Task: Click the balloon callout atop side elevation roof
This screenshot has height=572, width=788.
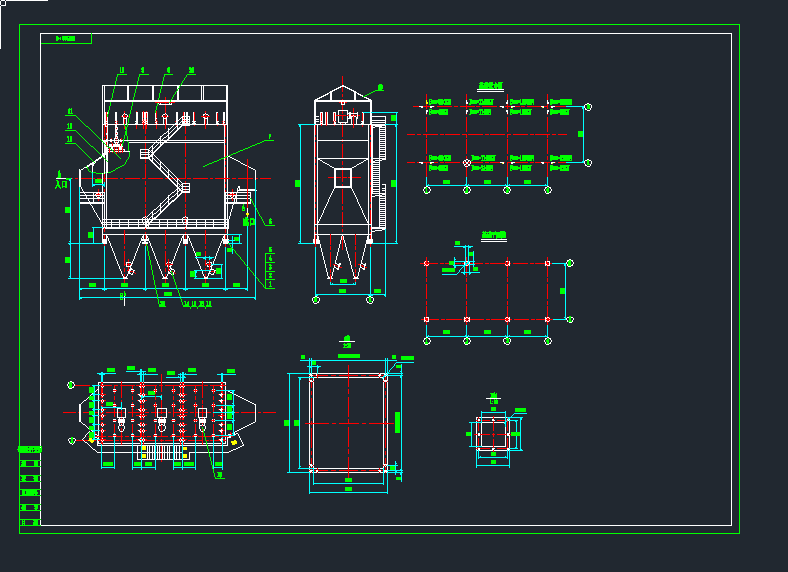Action: (x=381, y=88)
